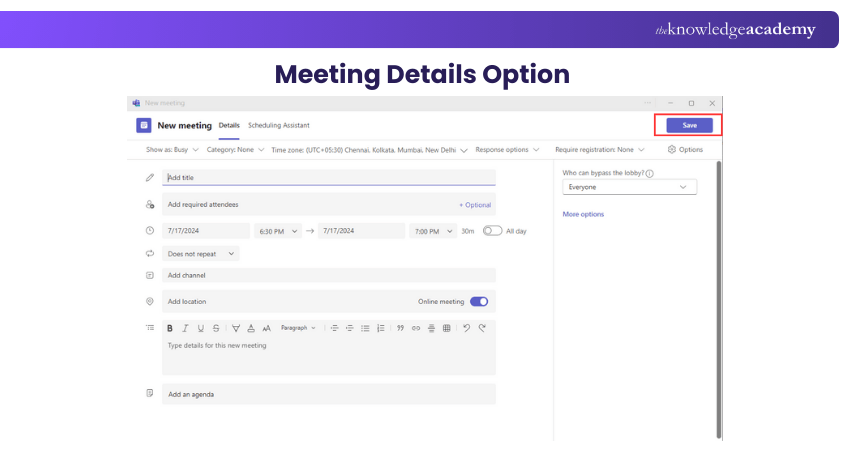Click the More options link
850x450 pixels.
pyautogui.click(x=583, y=214)
